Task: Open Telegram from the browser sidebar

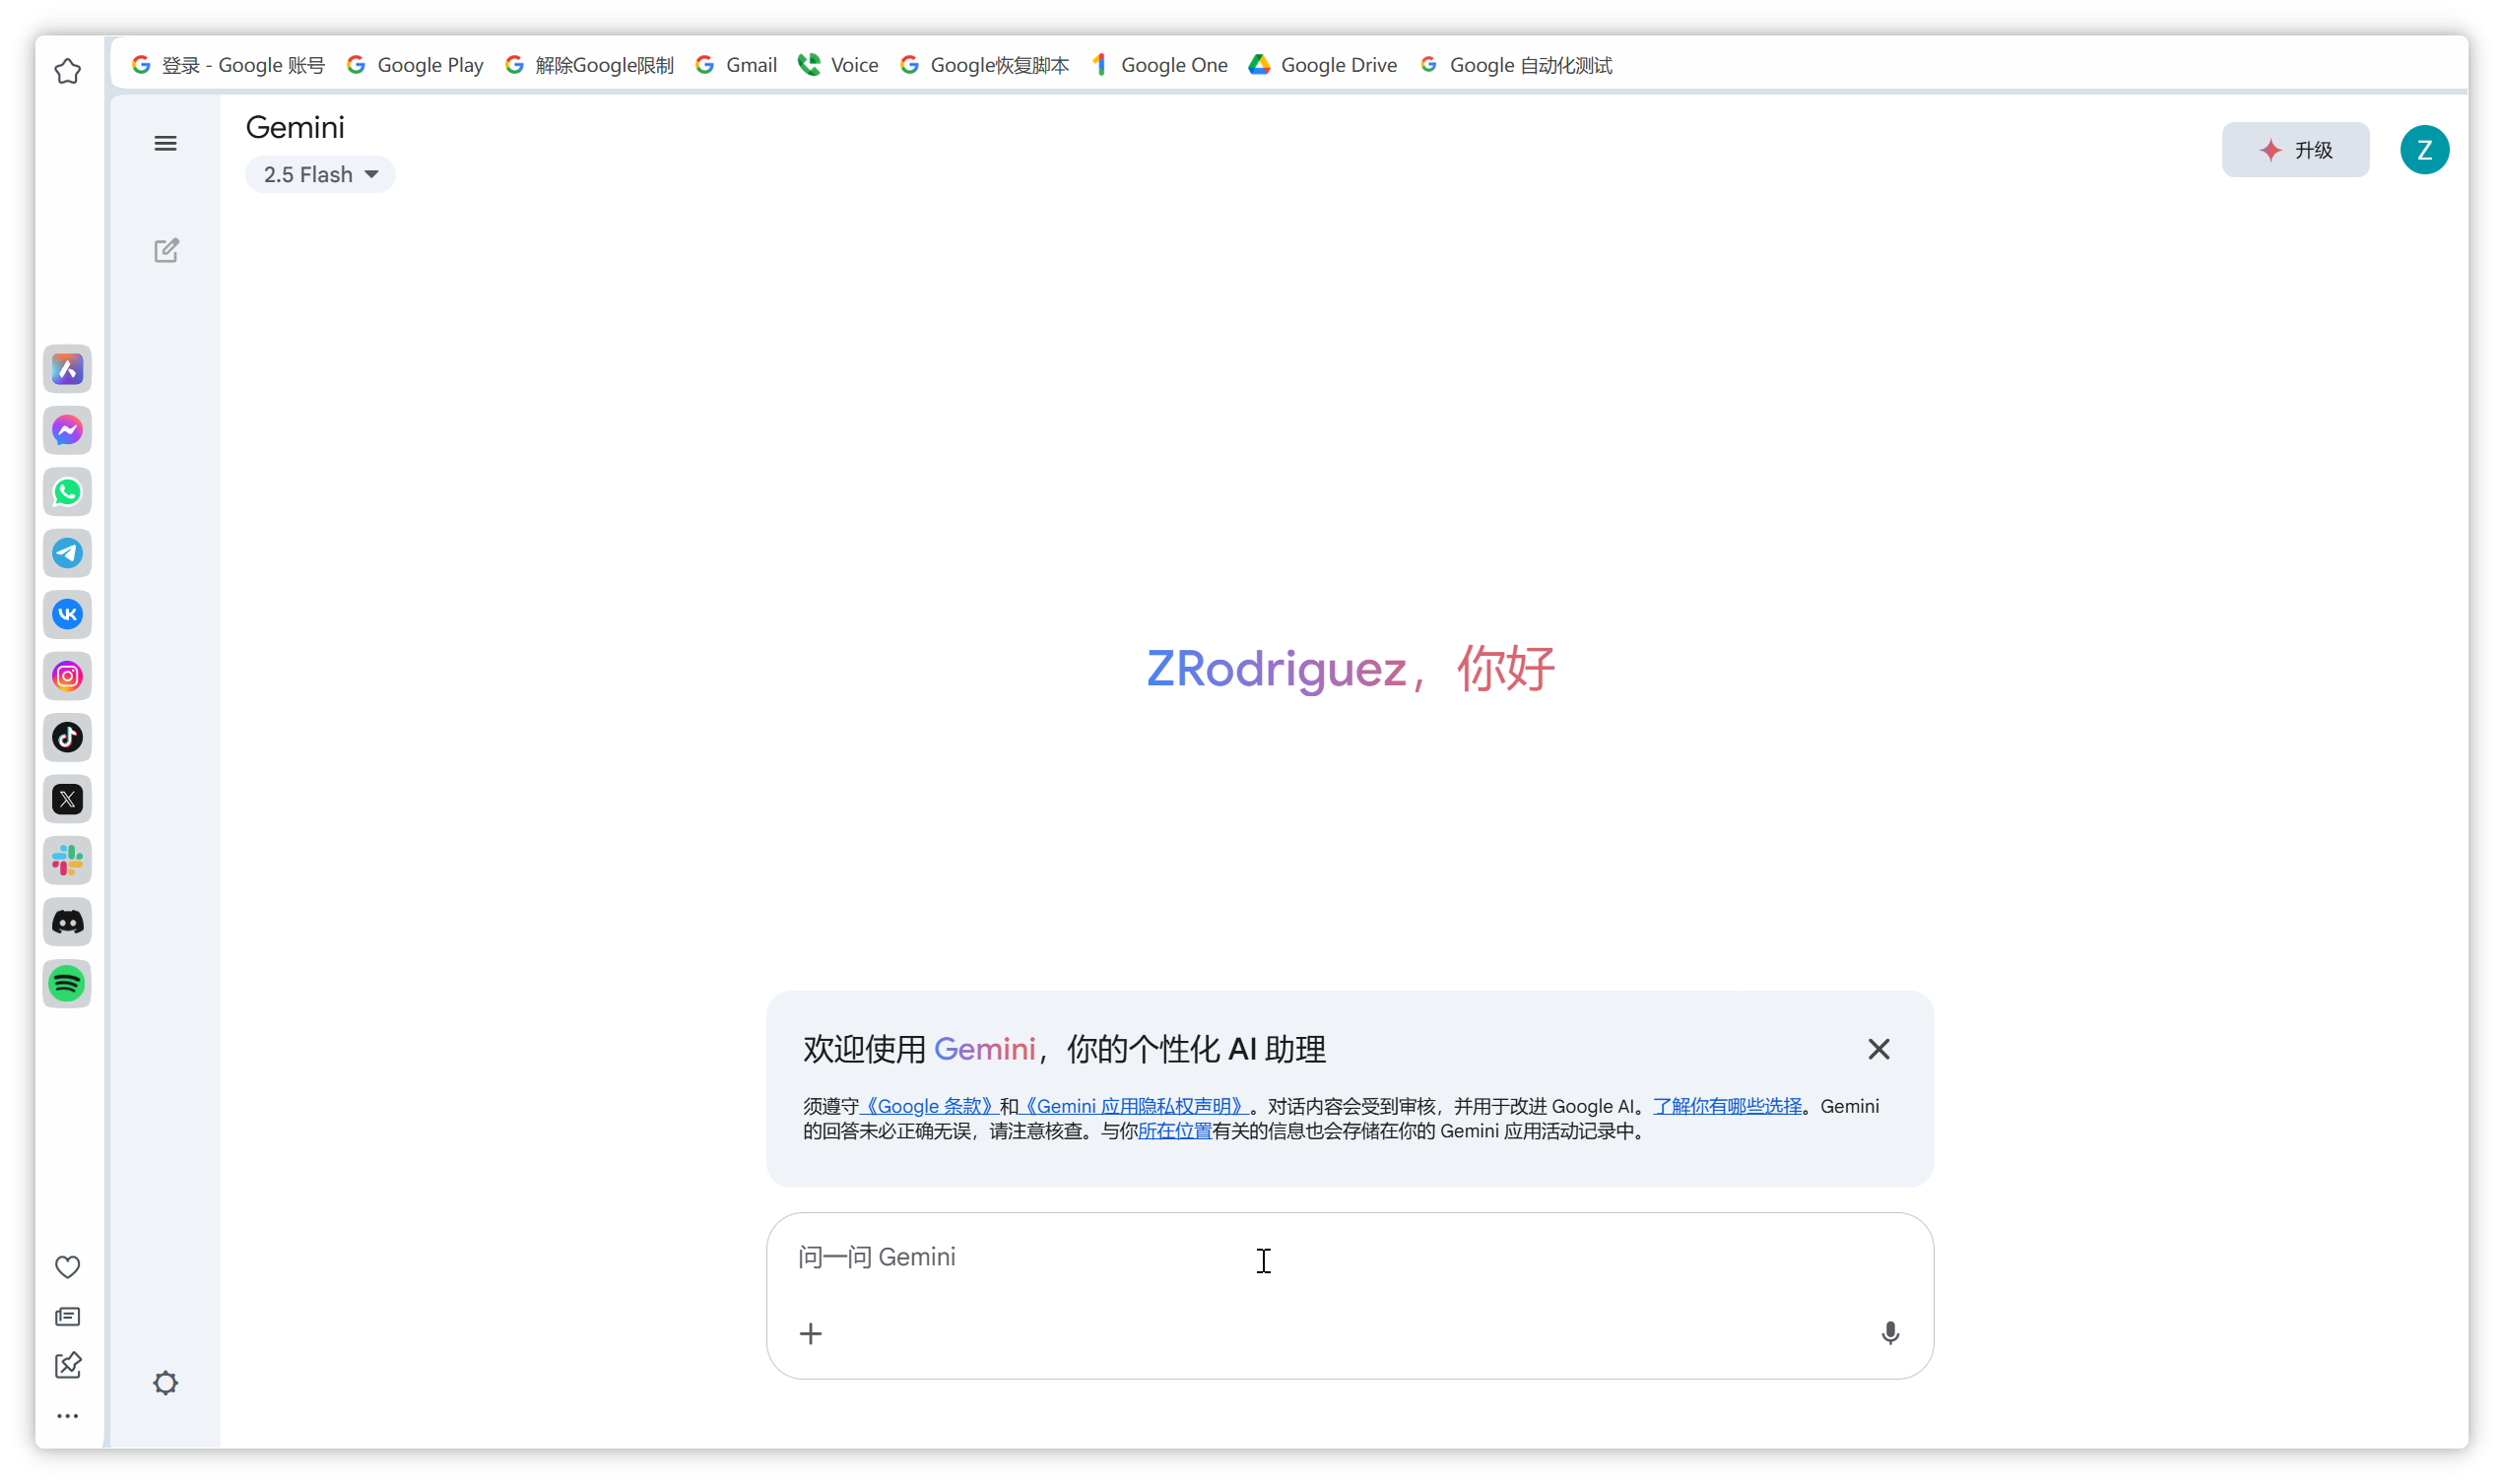Action: 67,553
